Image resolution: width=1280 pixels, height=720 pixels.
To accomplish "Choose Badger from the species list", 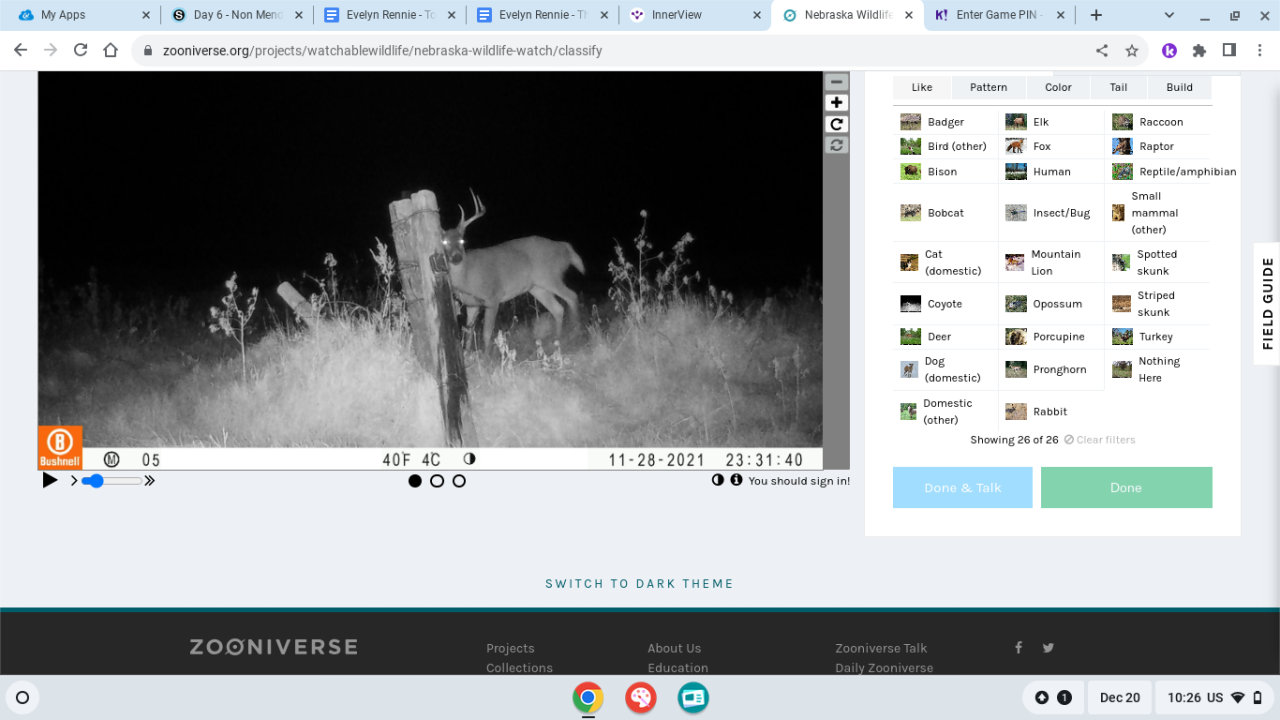I will (946, 122).
